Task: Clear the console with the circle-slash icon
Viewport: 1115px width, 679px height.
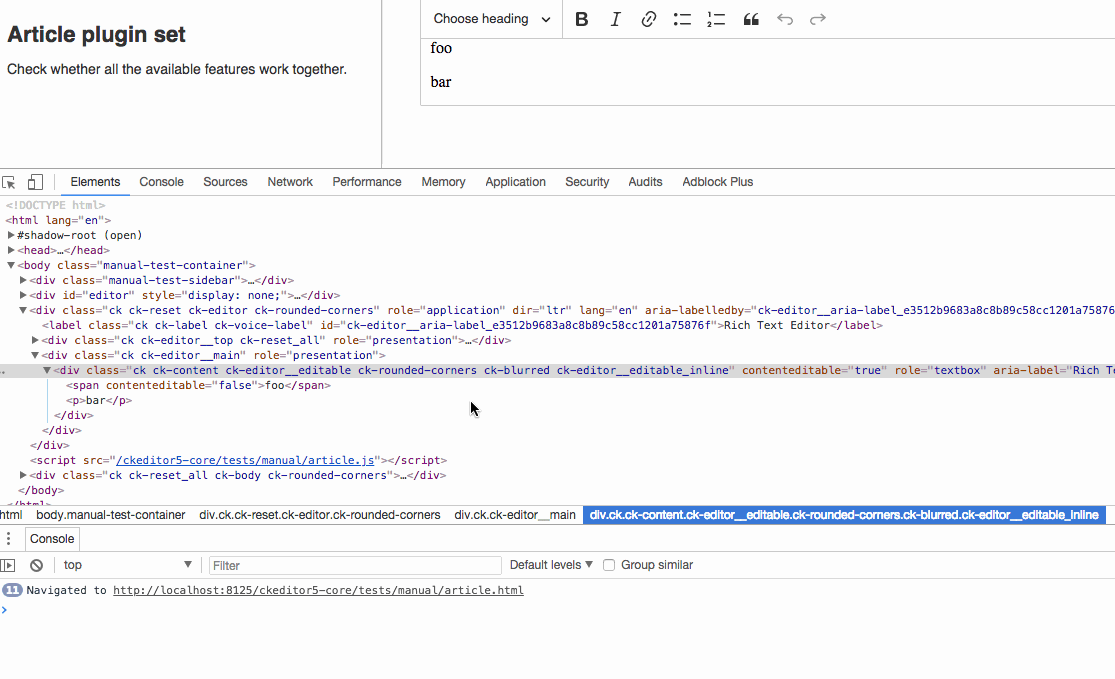Action: (x=36, y=564)
